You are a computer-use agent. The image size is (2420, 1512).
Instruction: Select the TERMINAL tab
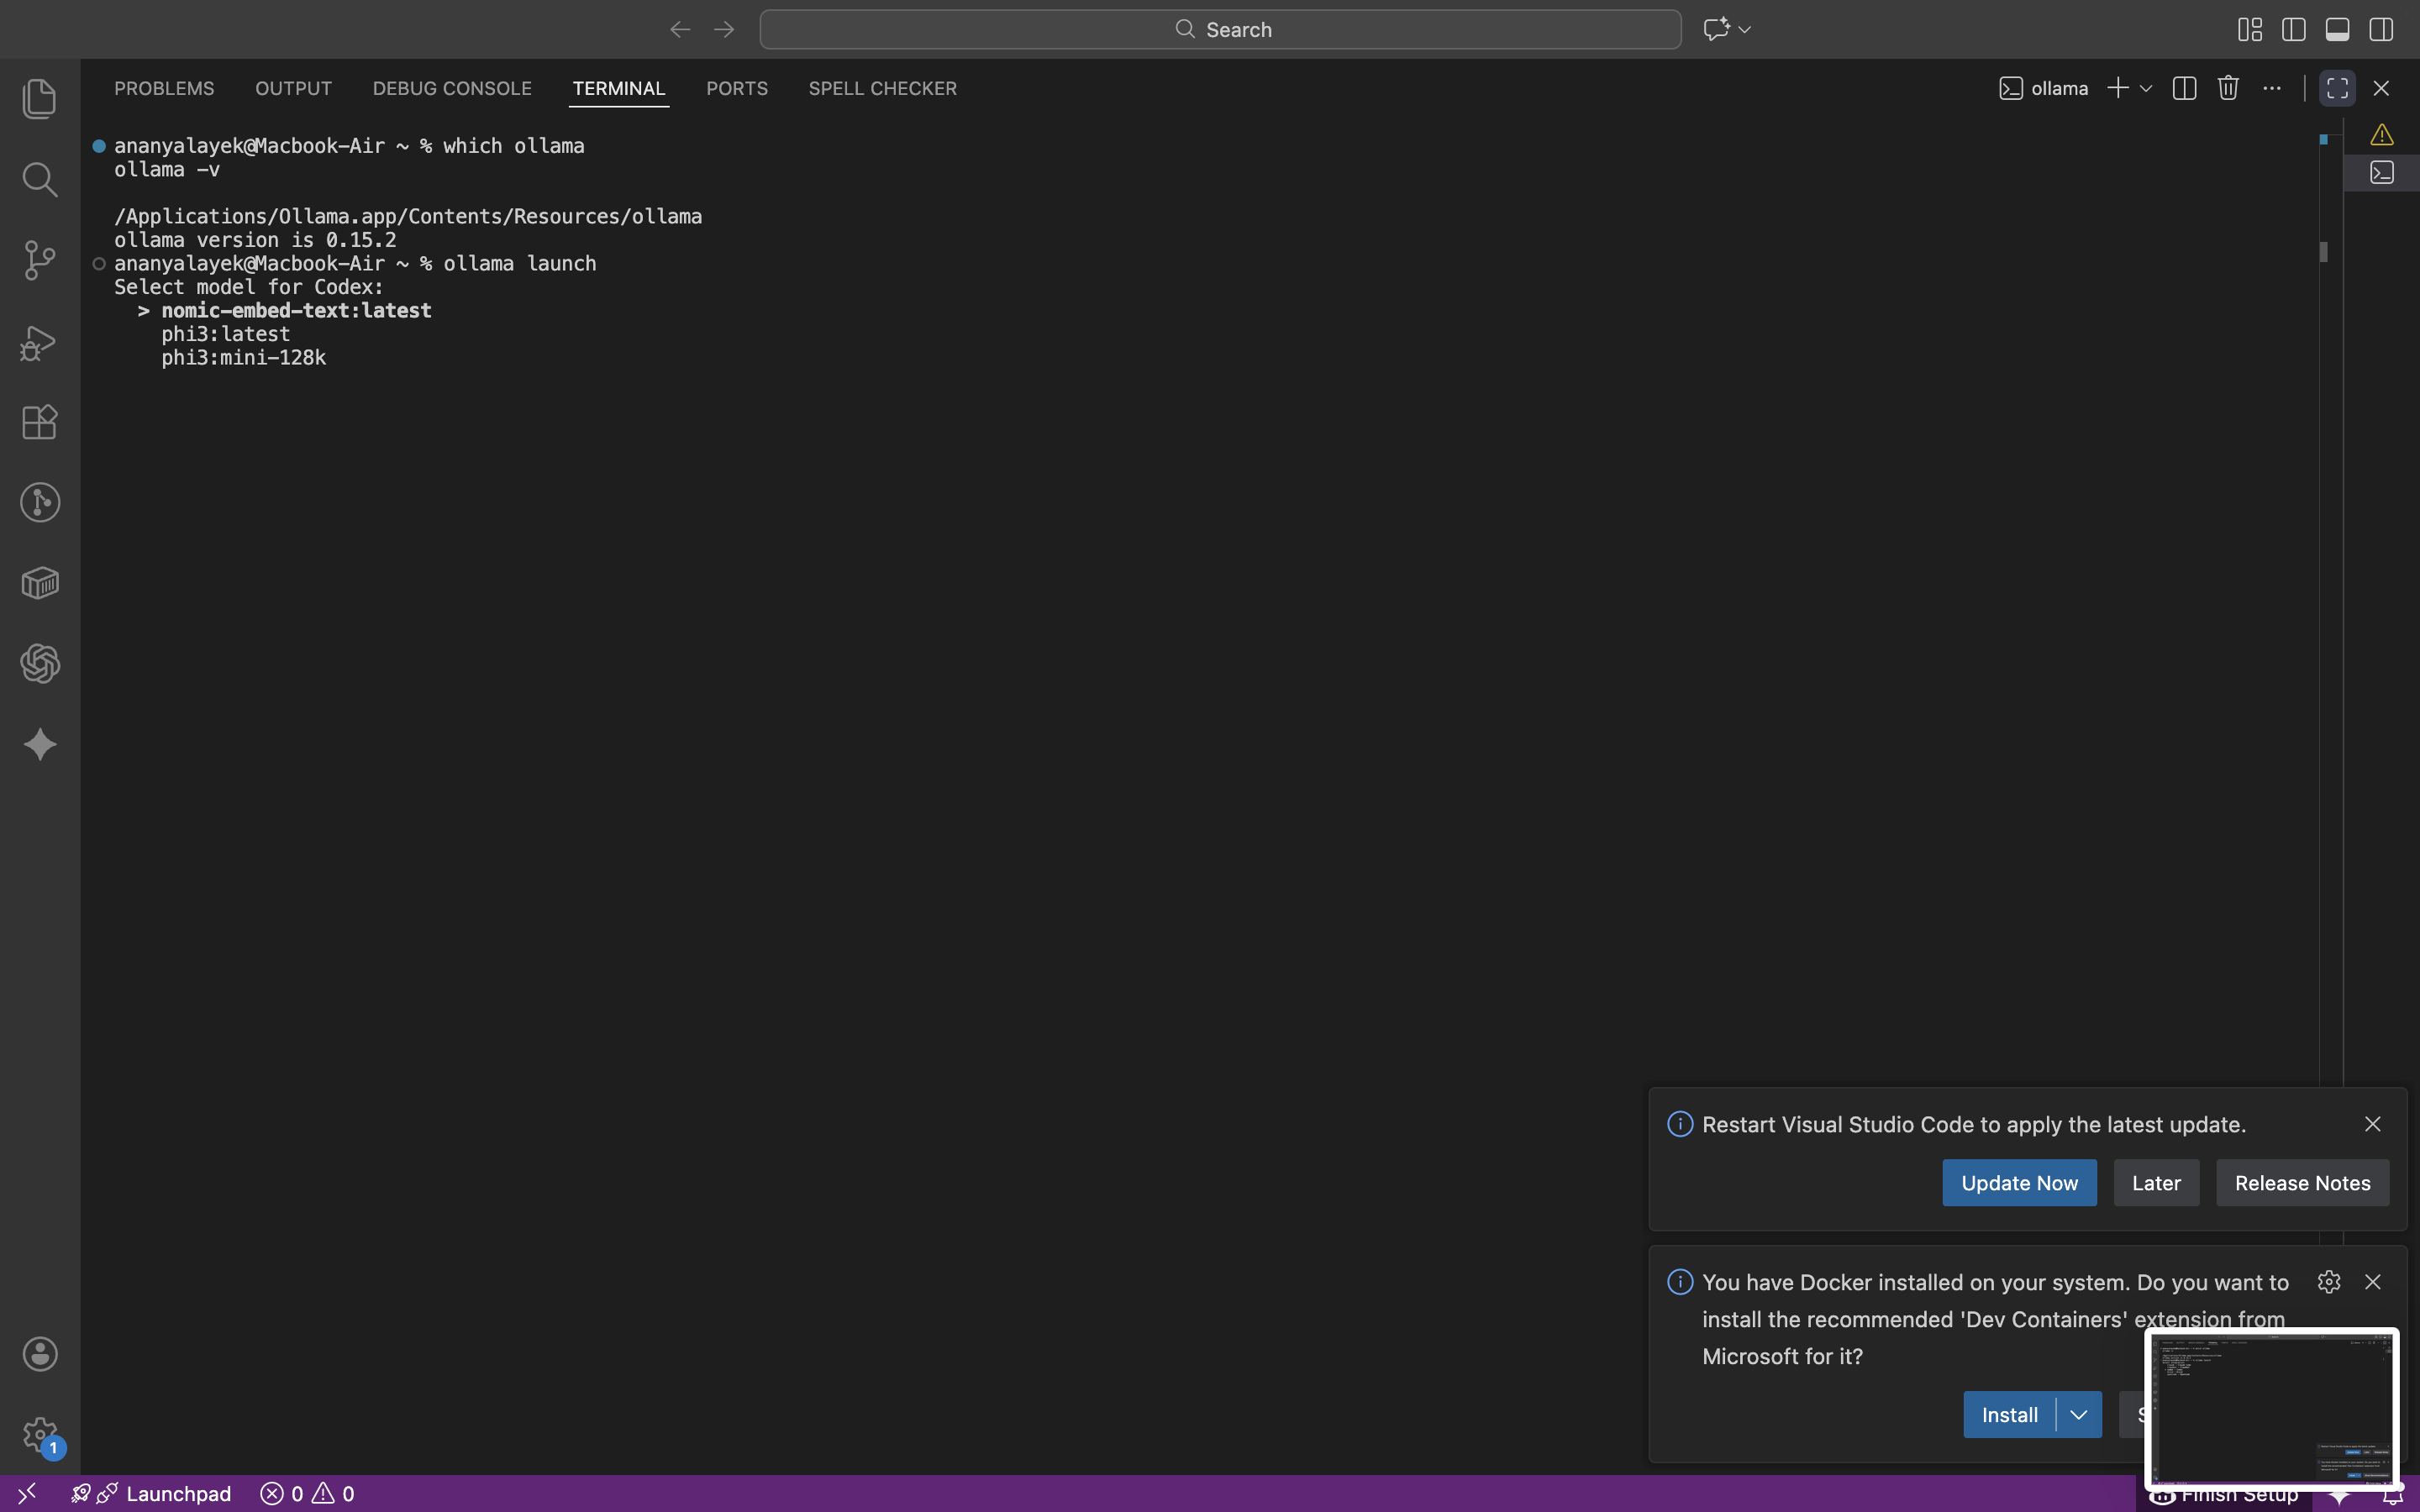(619, 88)
